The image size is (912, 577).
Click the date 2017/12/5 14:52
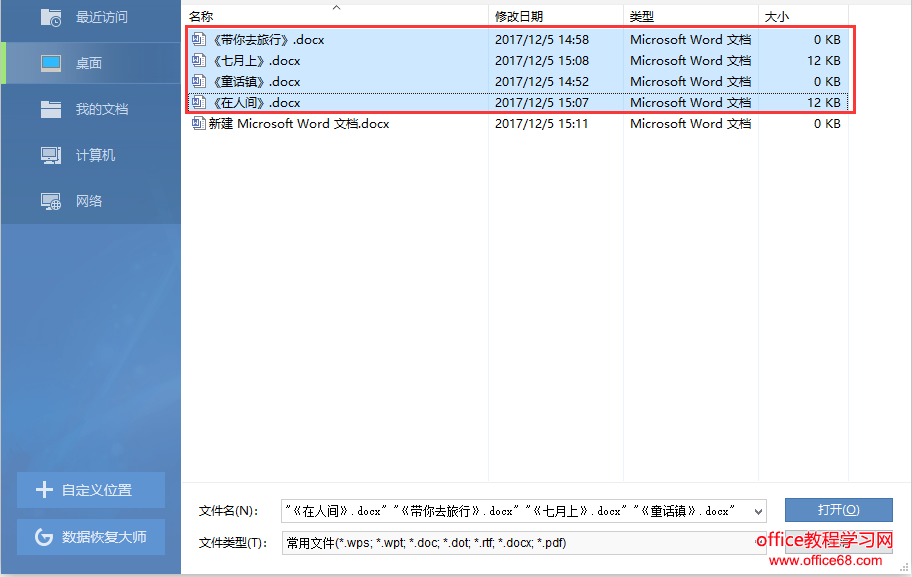(x=542, y=81)
